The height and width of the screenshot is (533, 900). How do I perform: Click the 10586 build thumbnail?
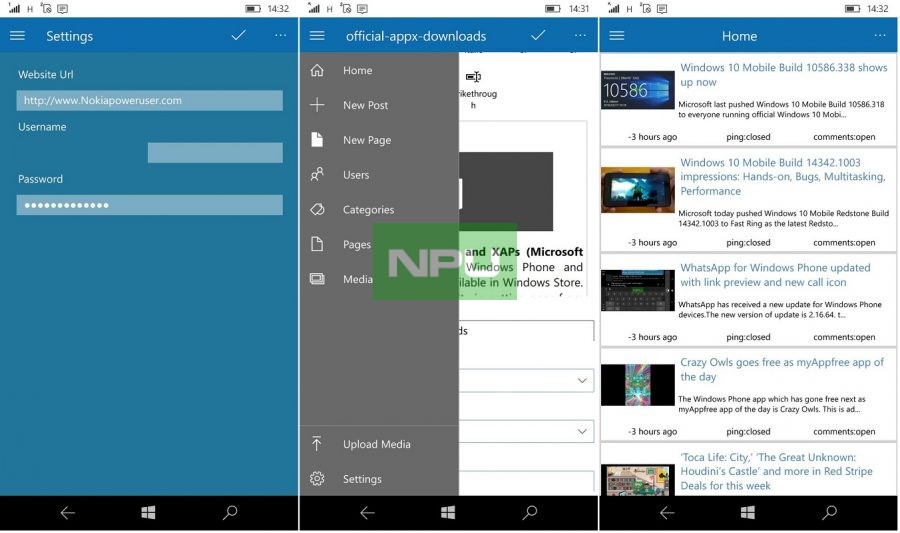(638, 90)
